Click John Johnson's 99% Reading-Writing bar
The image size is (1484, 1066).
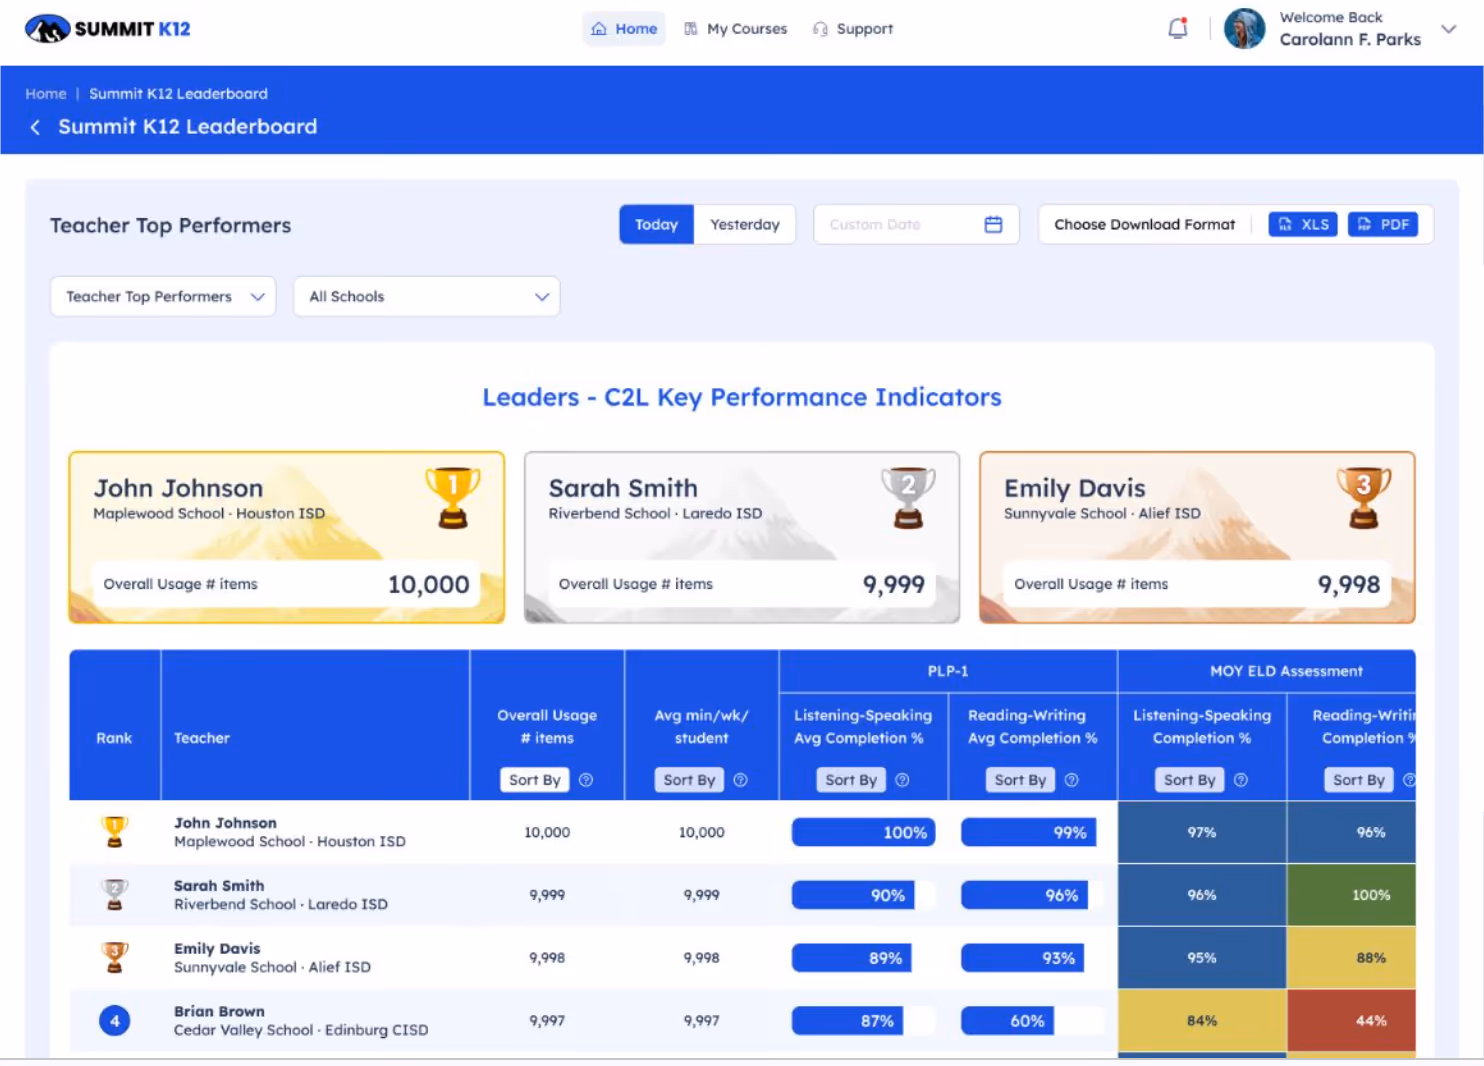(x=1028, y=832)
